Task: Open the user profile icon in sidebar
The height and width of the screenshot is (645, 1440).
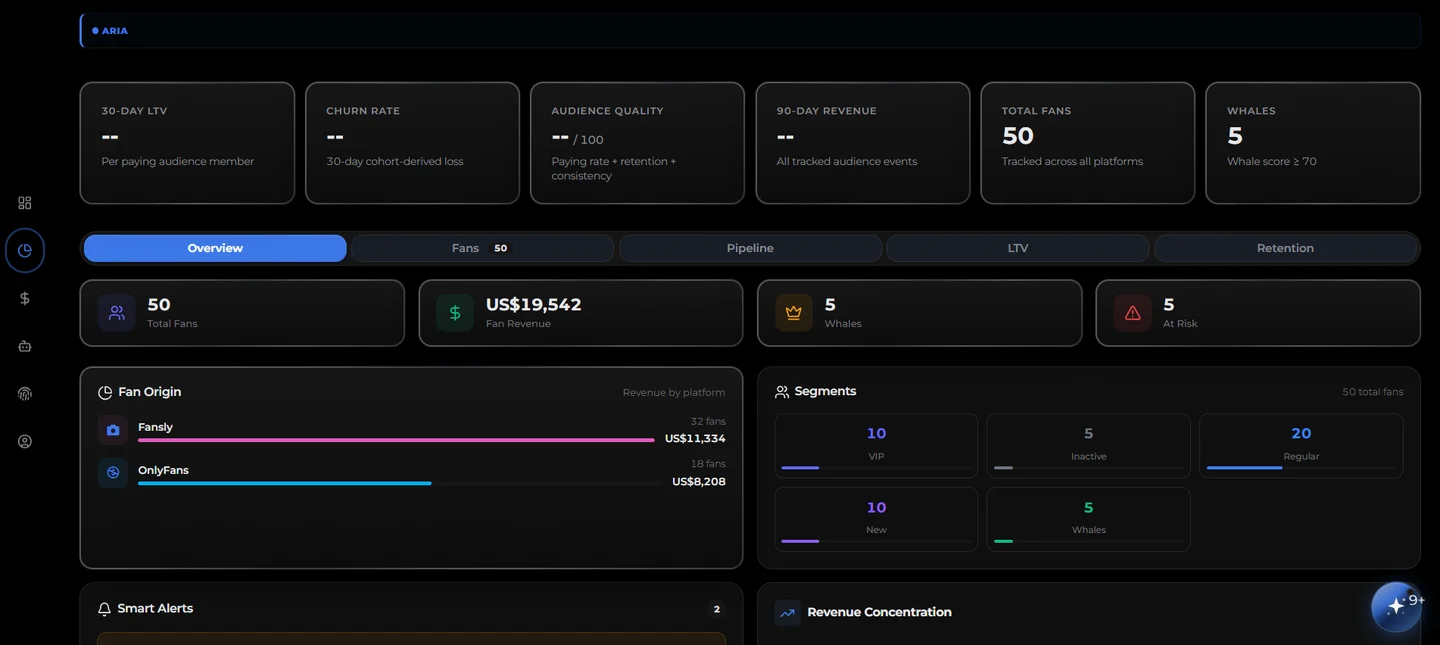Action: (25, 442)
